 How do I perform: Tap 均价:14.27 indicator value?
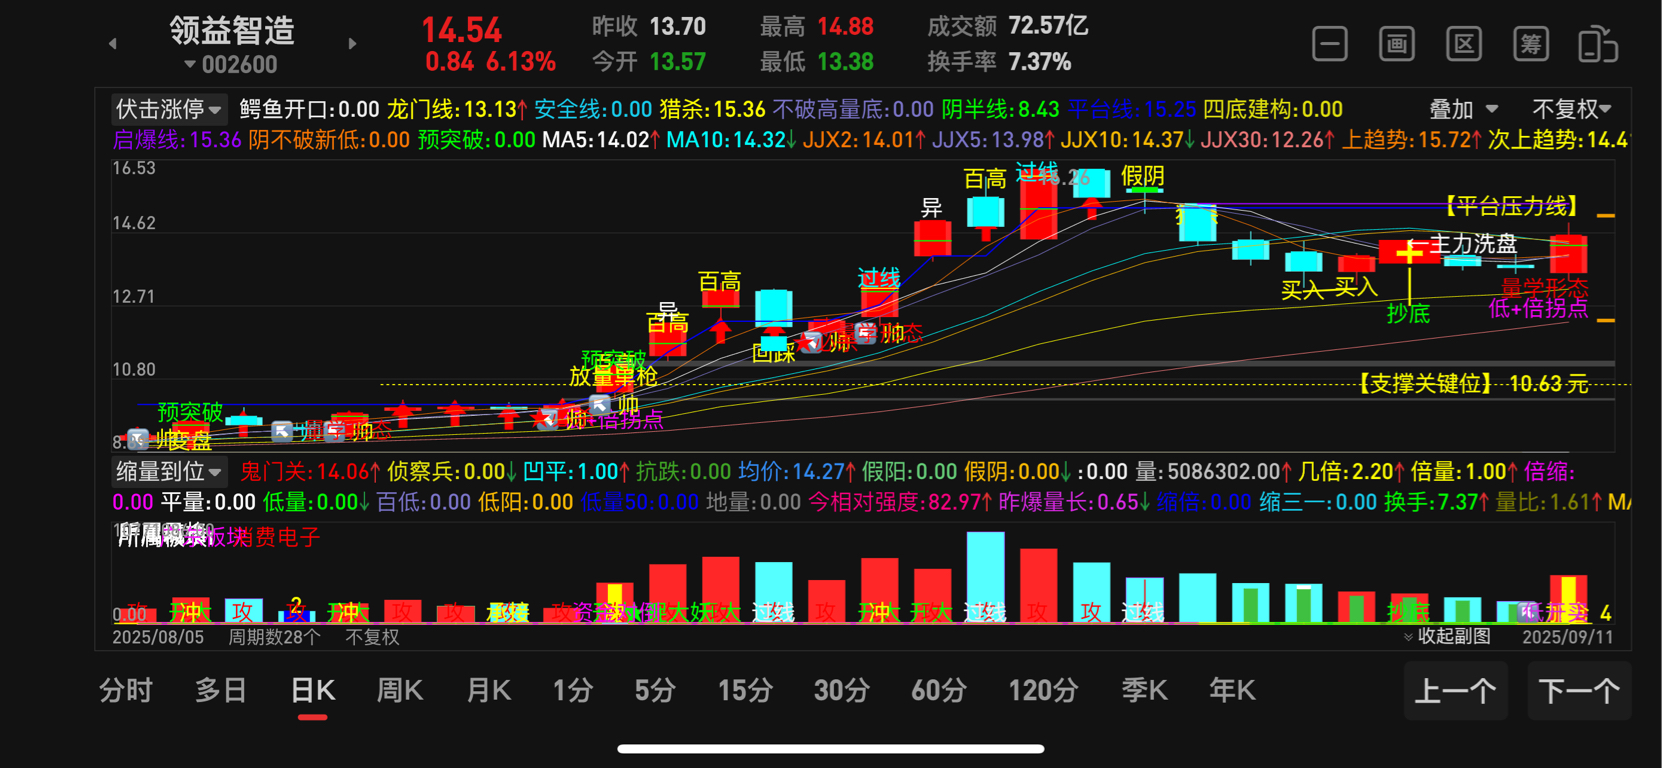pos(797,471)
